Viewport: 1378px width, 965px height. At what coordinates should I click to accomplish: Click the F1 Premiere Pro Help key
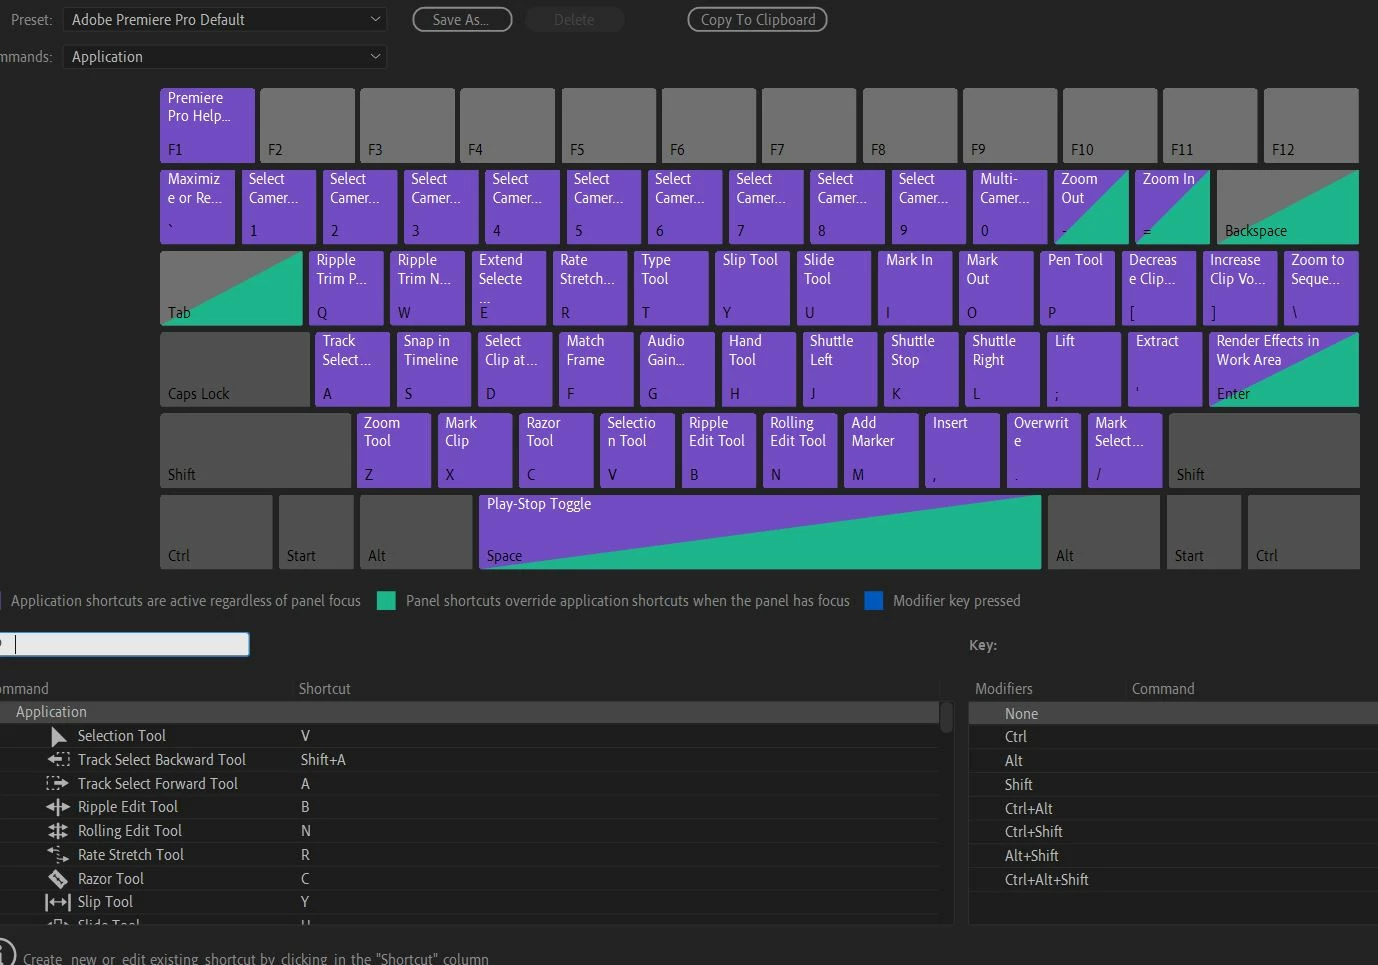tap(207, 125)
